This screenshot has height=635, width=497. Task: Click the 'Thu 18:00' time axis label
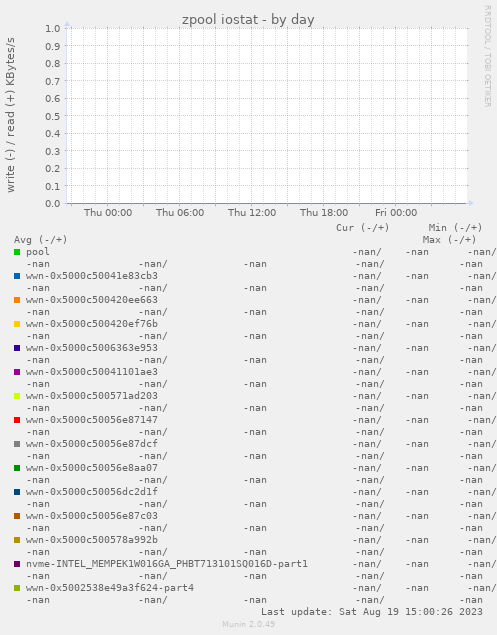coord(324,213)
